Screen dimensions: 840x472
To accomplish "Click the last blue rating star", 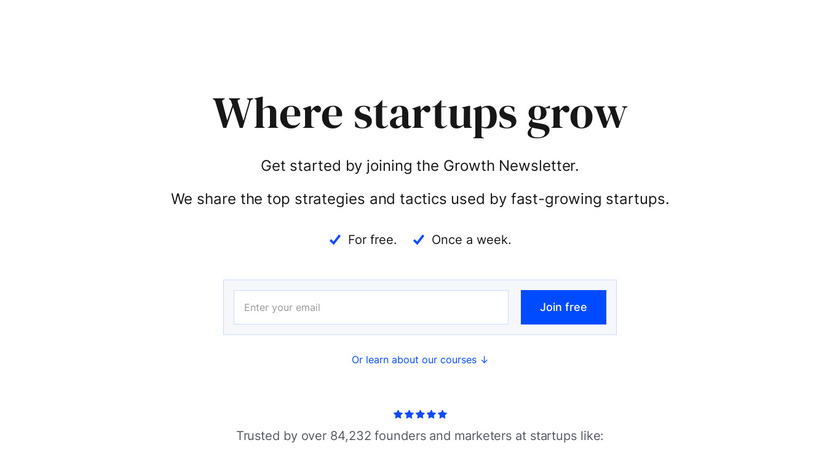I will [442, 414].
